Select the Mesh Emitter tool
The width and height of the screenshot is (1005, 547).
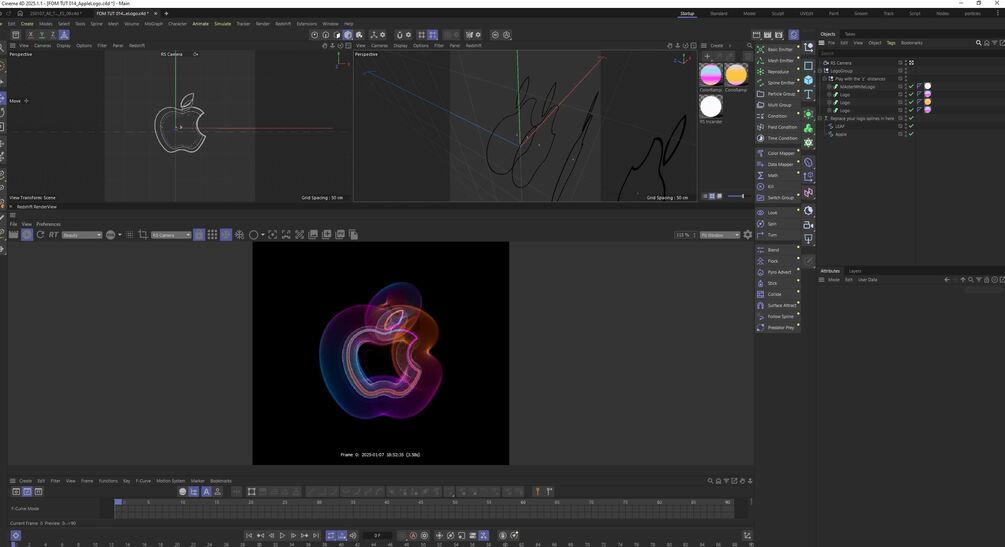pyautogui.click(x=777, y=60)
